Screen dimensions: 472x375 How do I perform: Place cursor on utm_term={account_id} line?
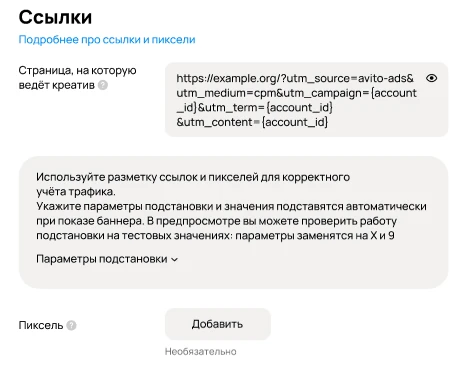[x=255, y=108]
